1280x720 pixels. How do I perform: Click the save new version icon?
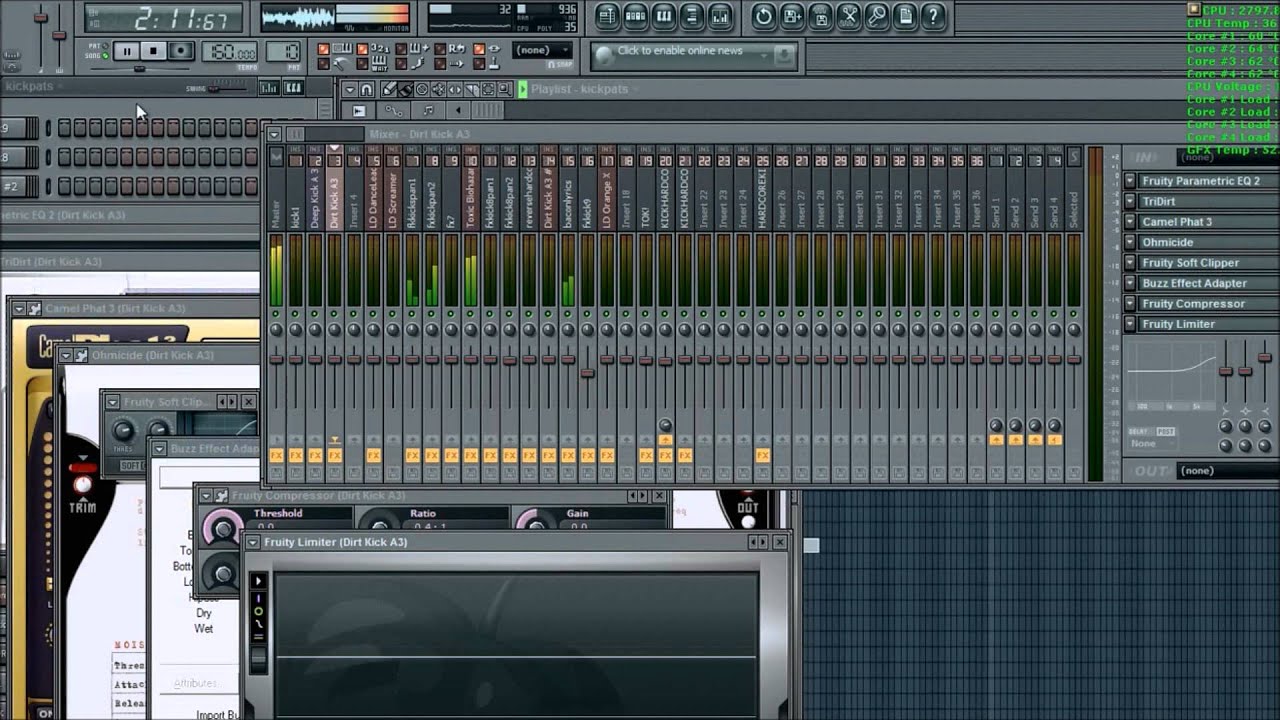pos(792,16)
